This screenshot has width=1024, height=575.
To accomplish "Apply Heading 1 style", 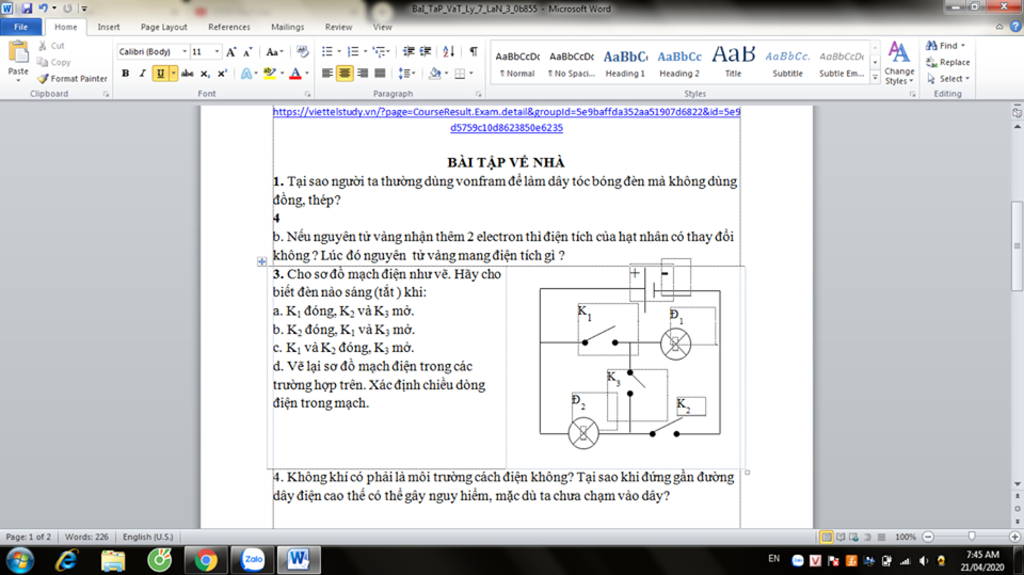I will (625, 63).
